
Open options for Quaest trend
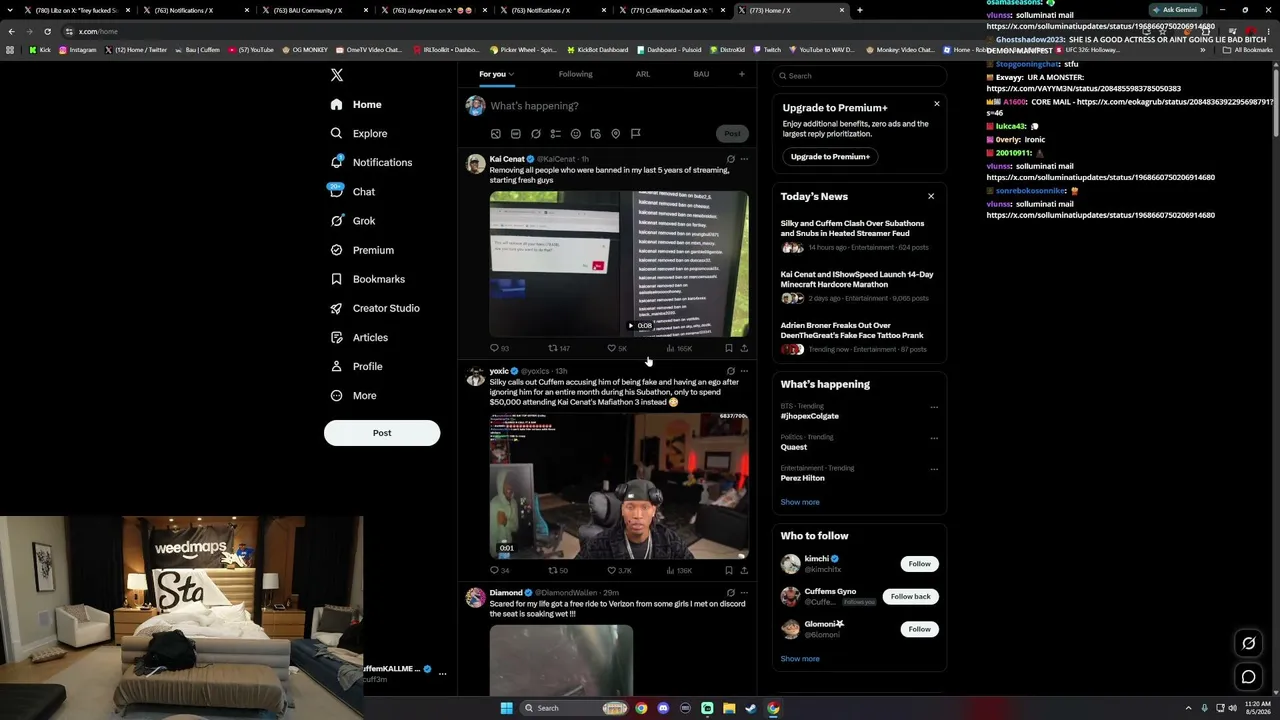click(934, 438)
